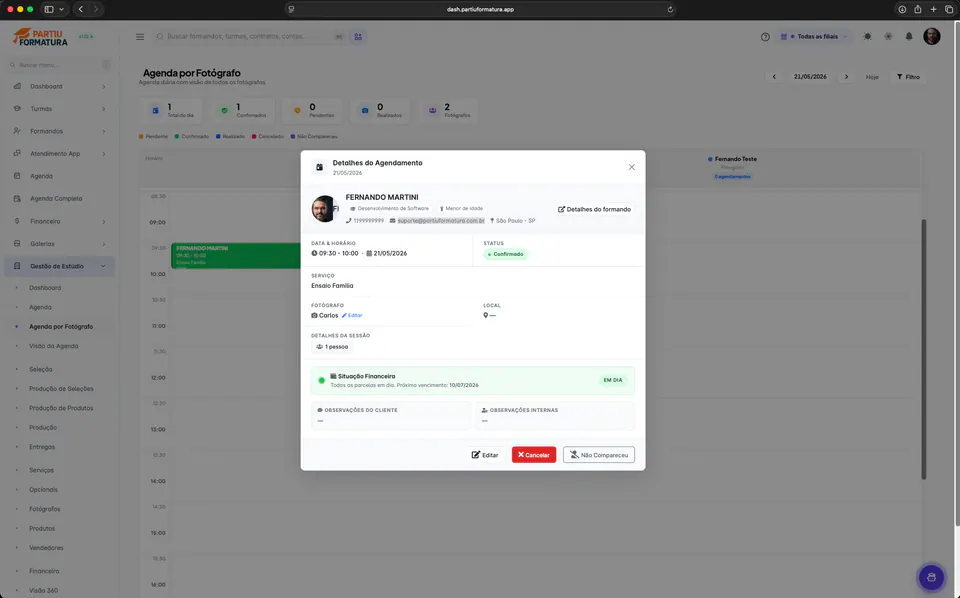The height and width of the screenshot is (598, 960).
Task: Open Visão da Agenda submenu item
Action: 54,346
